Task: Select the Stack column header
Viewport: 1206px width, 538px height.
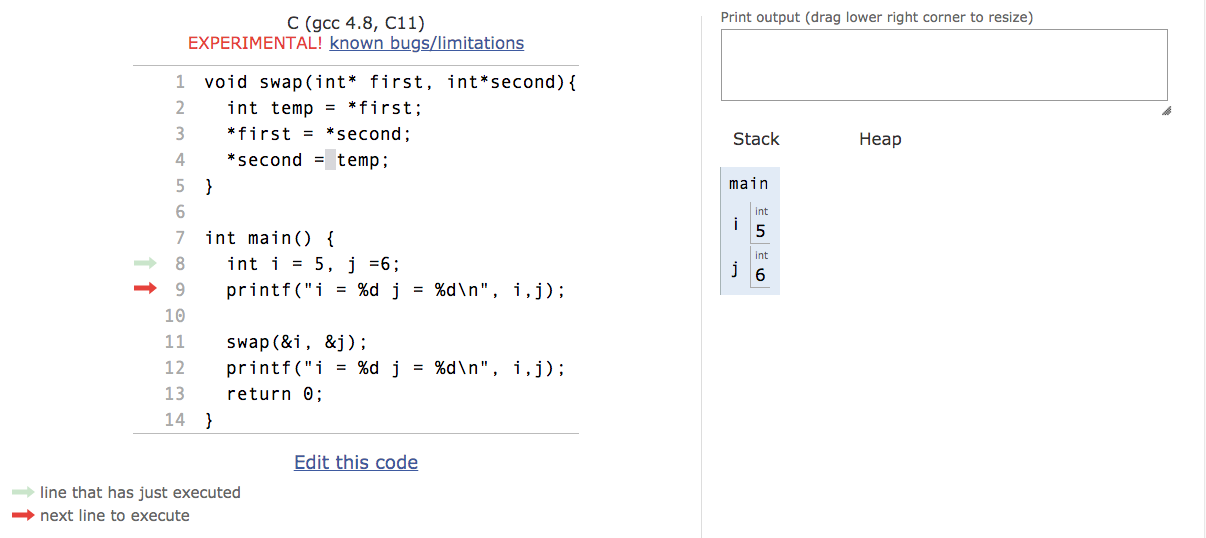Action: (756, 139)
